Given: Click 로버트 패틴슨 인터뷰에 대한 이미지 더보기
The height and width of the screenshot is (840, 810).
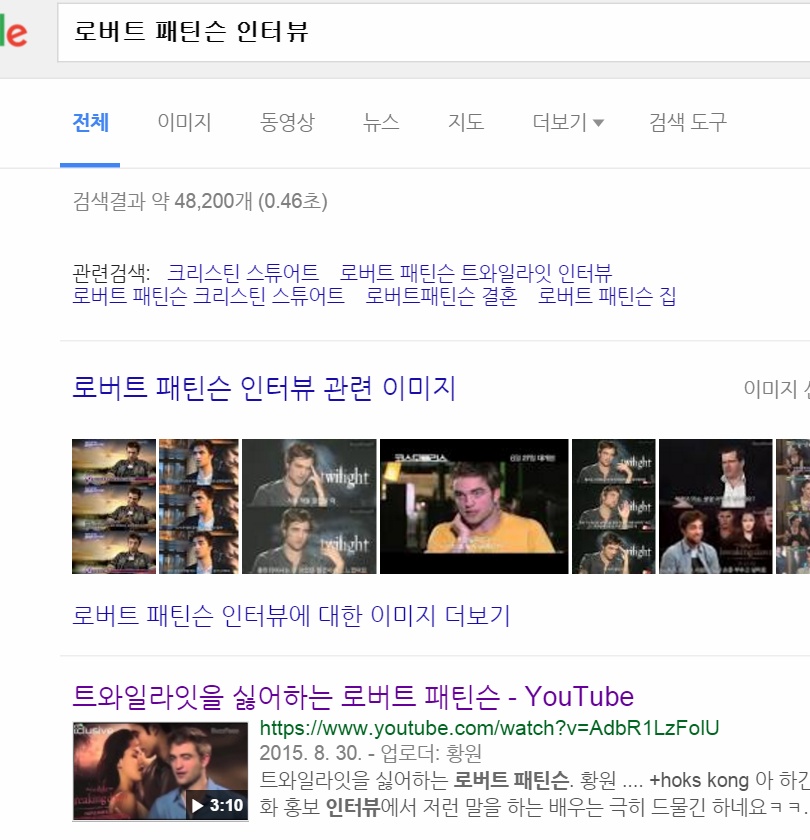Looking at the screenshot, I should [x=291, y=616].
